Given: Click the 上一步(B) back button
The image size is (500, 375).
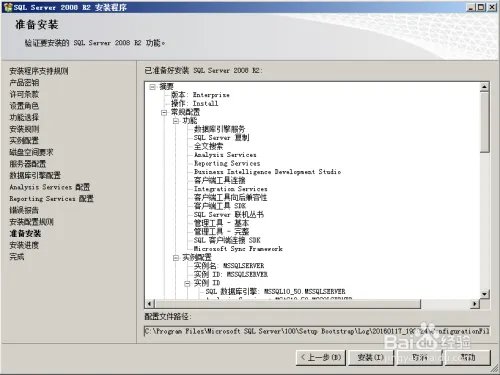Looking at the screenshot, I should click(x=321, y=358).
